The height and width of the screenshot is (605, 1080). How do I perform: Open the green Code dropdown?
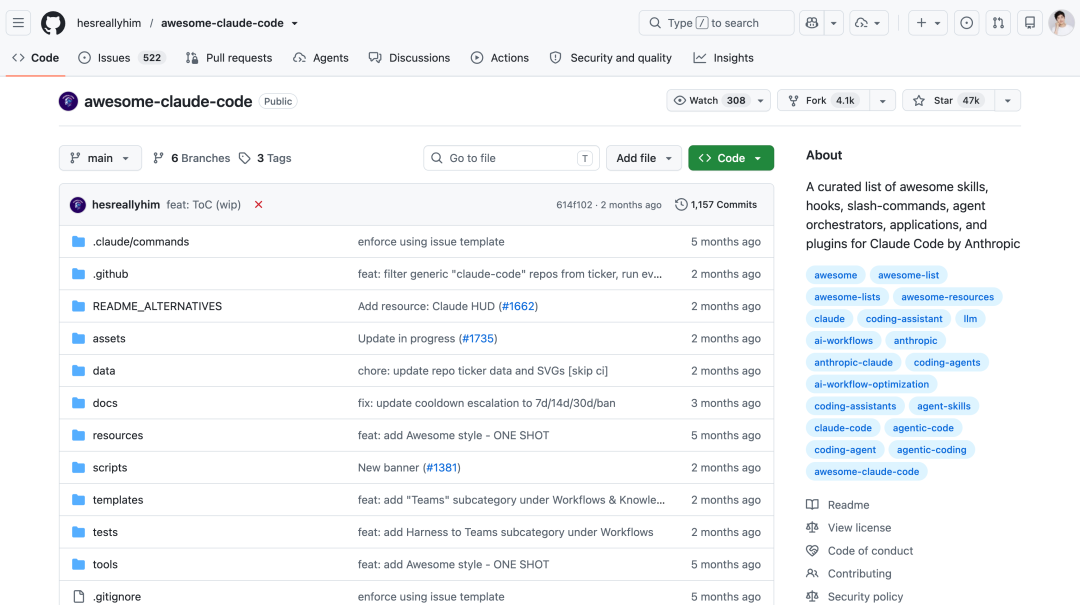(x=731, y=158)
